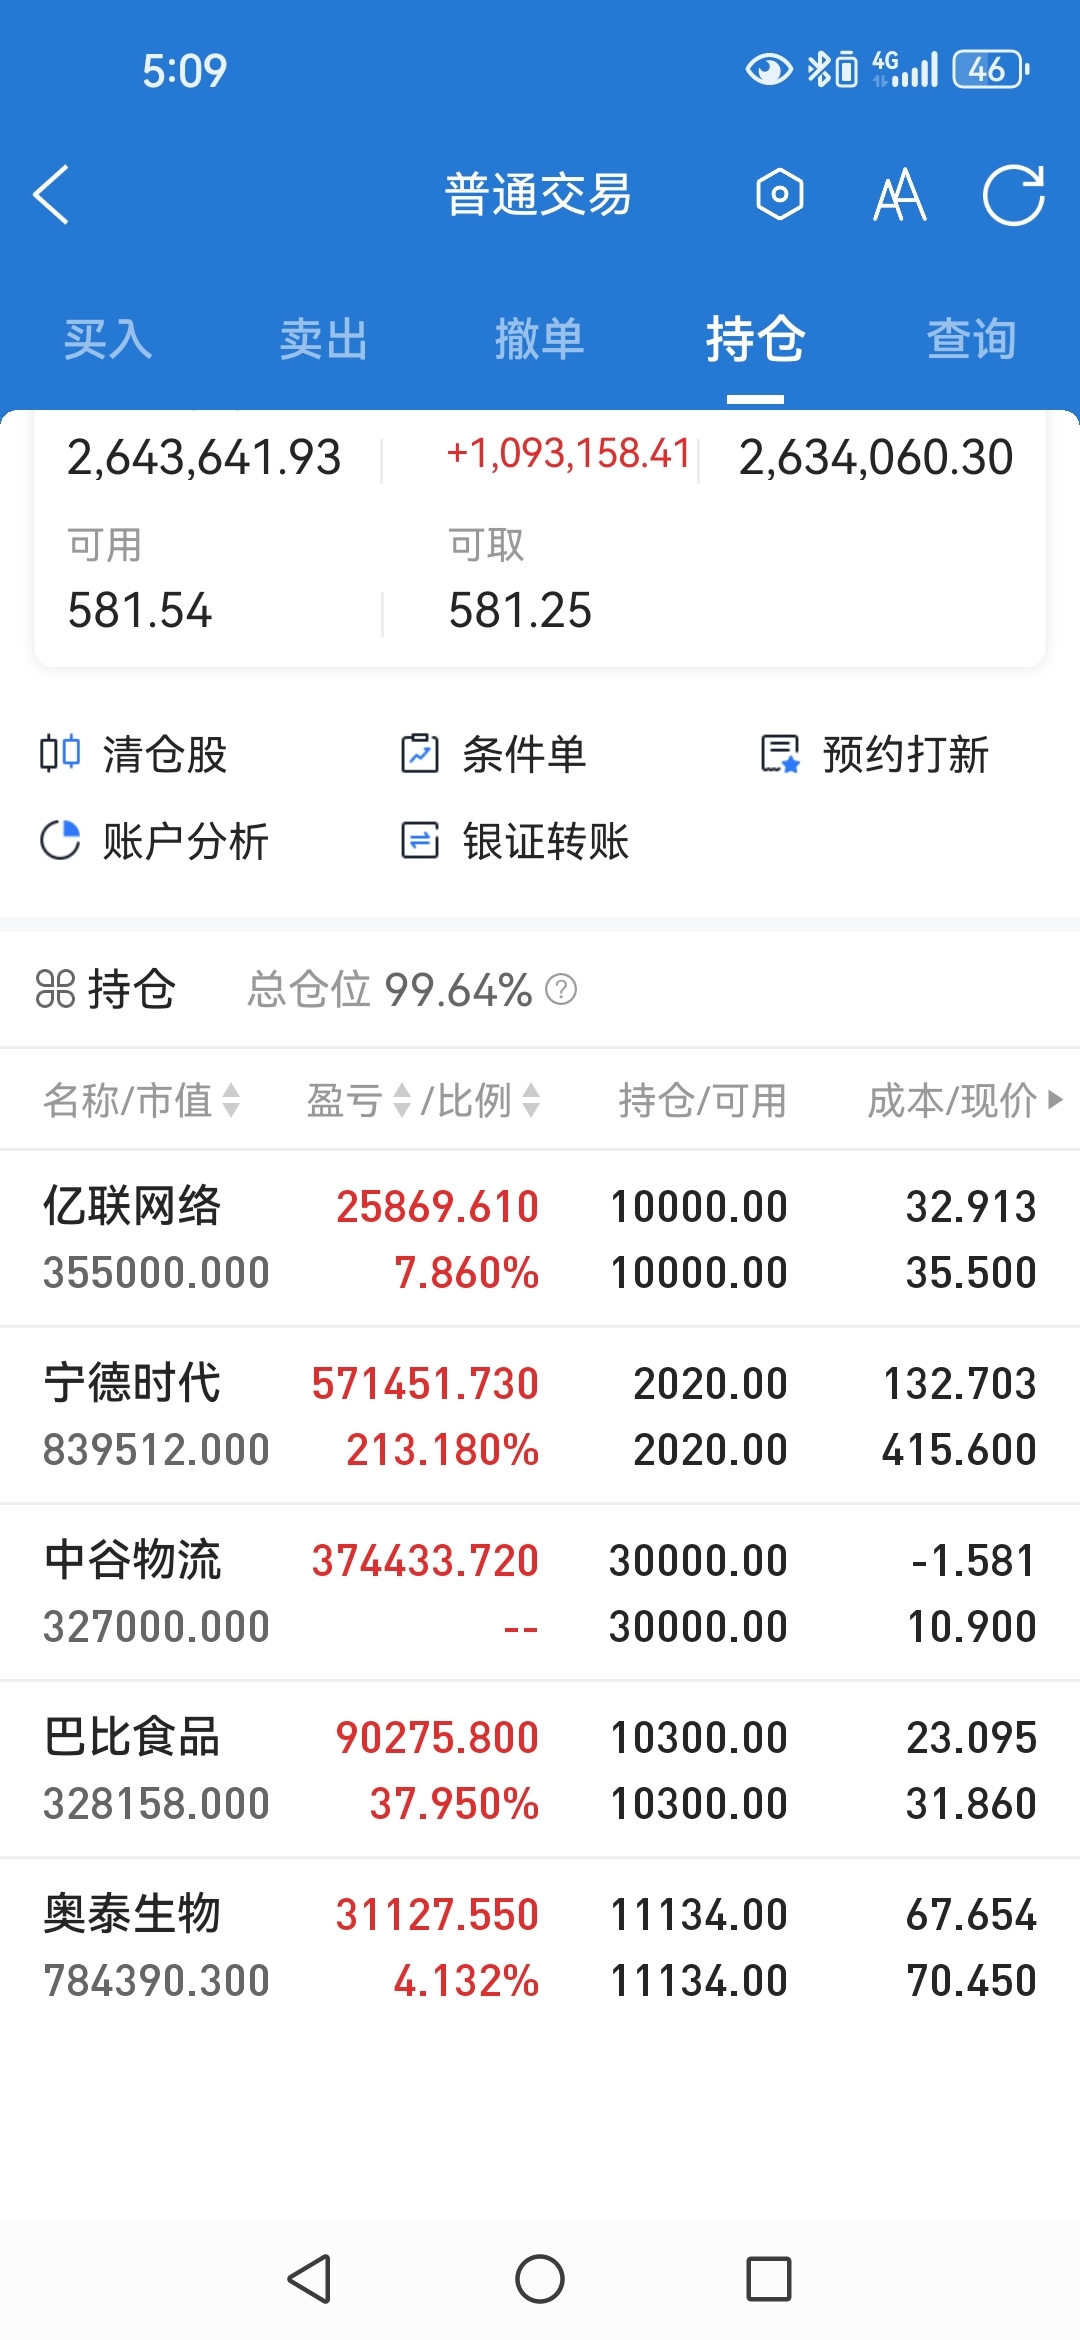Screen dimensions: 1080x2340
Task: Tap 可取 balance 581.25
Action: pyautogui.click(x=520, y=610)
